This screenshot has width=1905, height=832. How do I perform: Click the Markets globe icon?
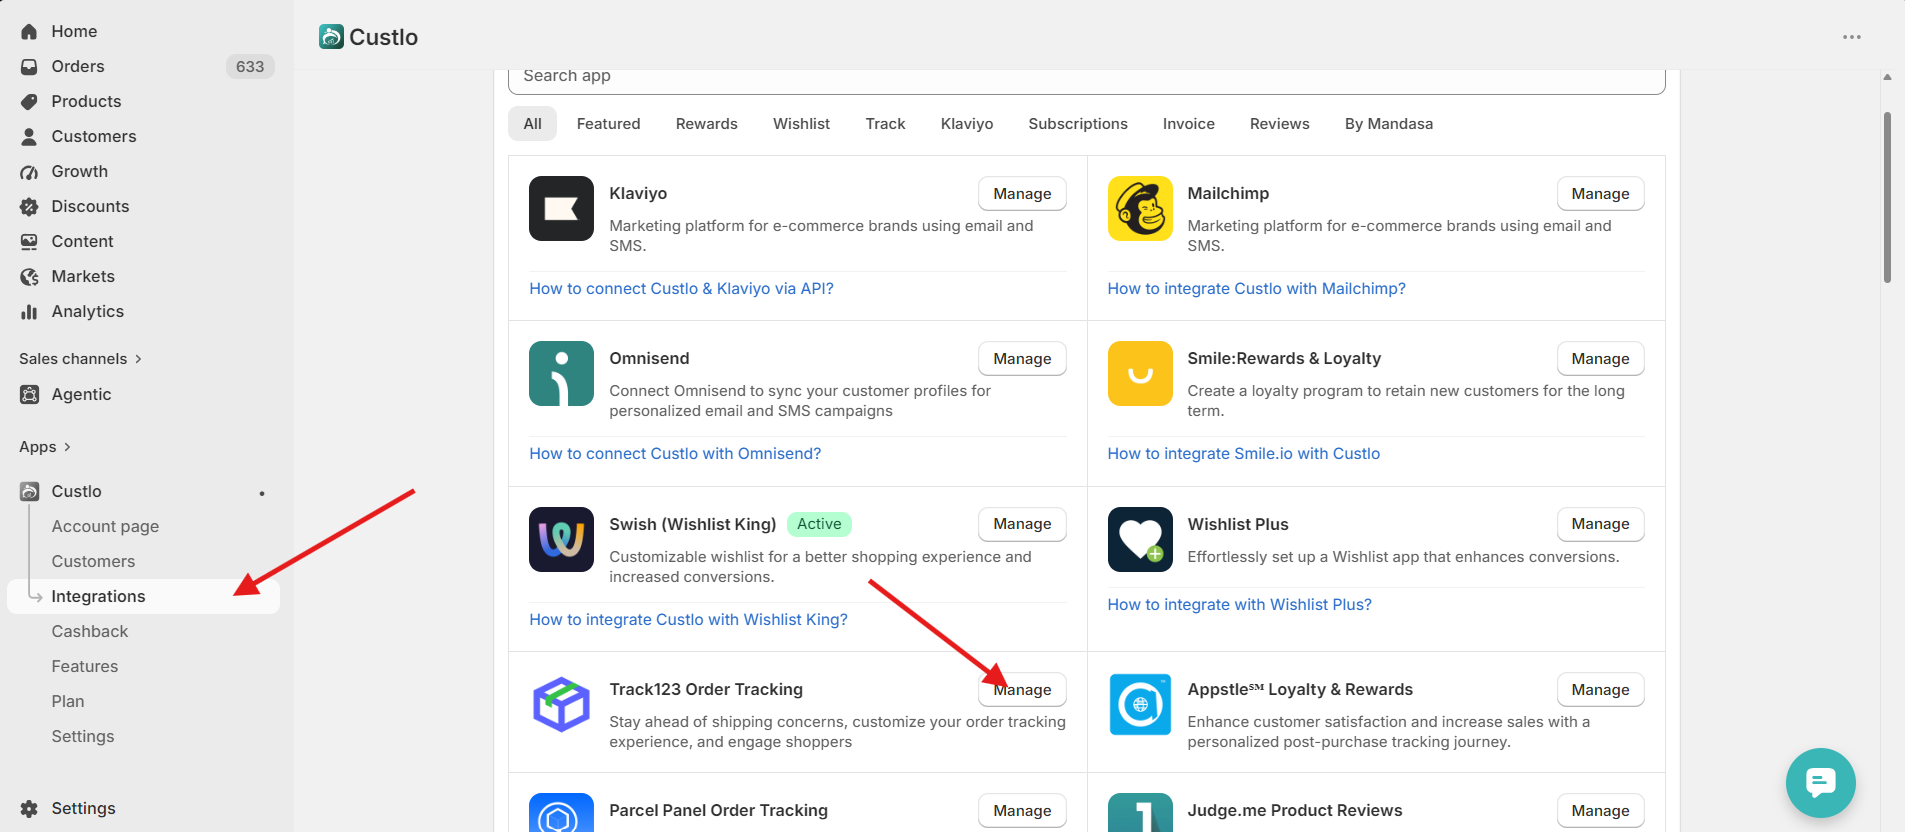[29, 277]
